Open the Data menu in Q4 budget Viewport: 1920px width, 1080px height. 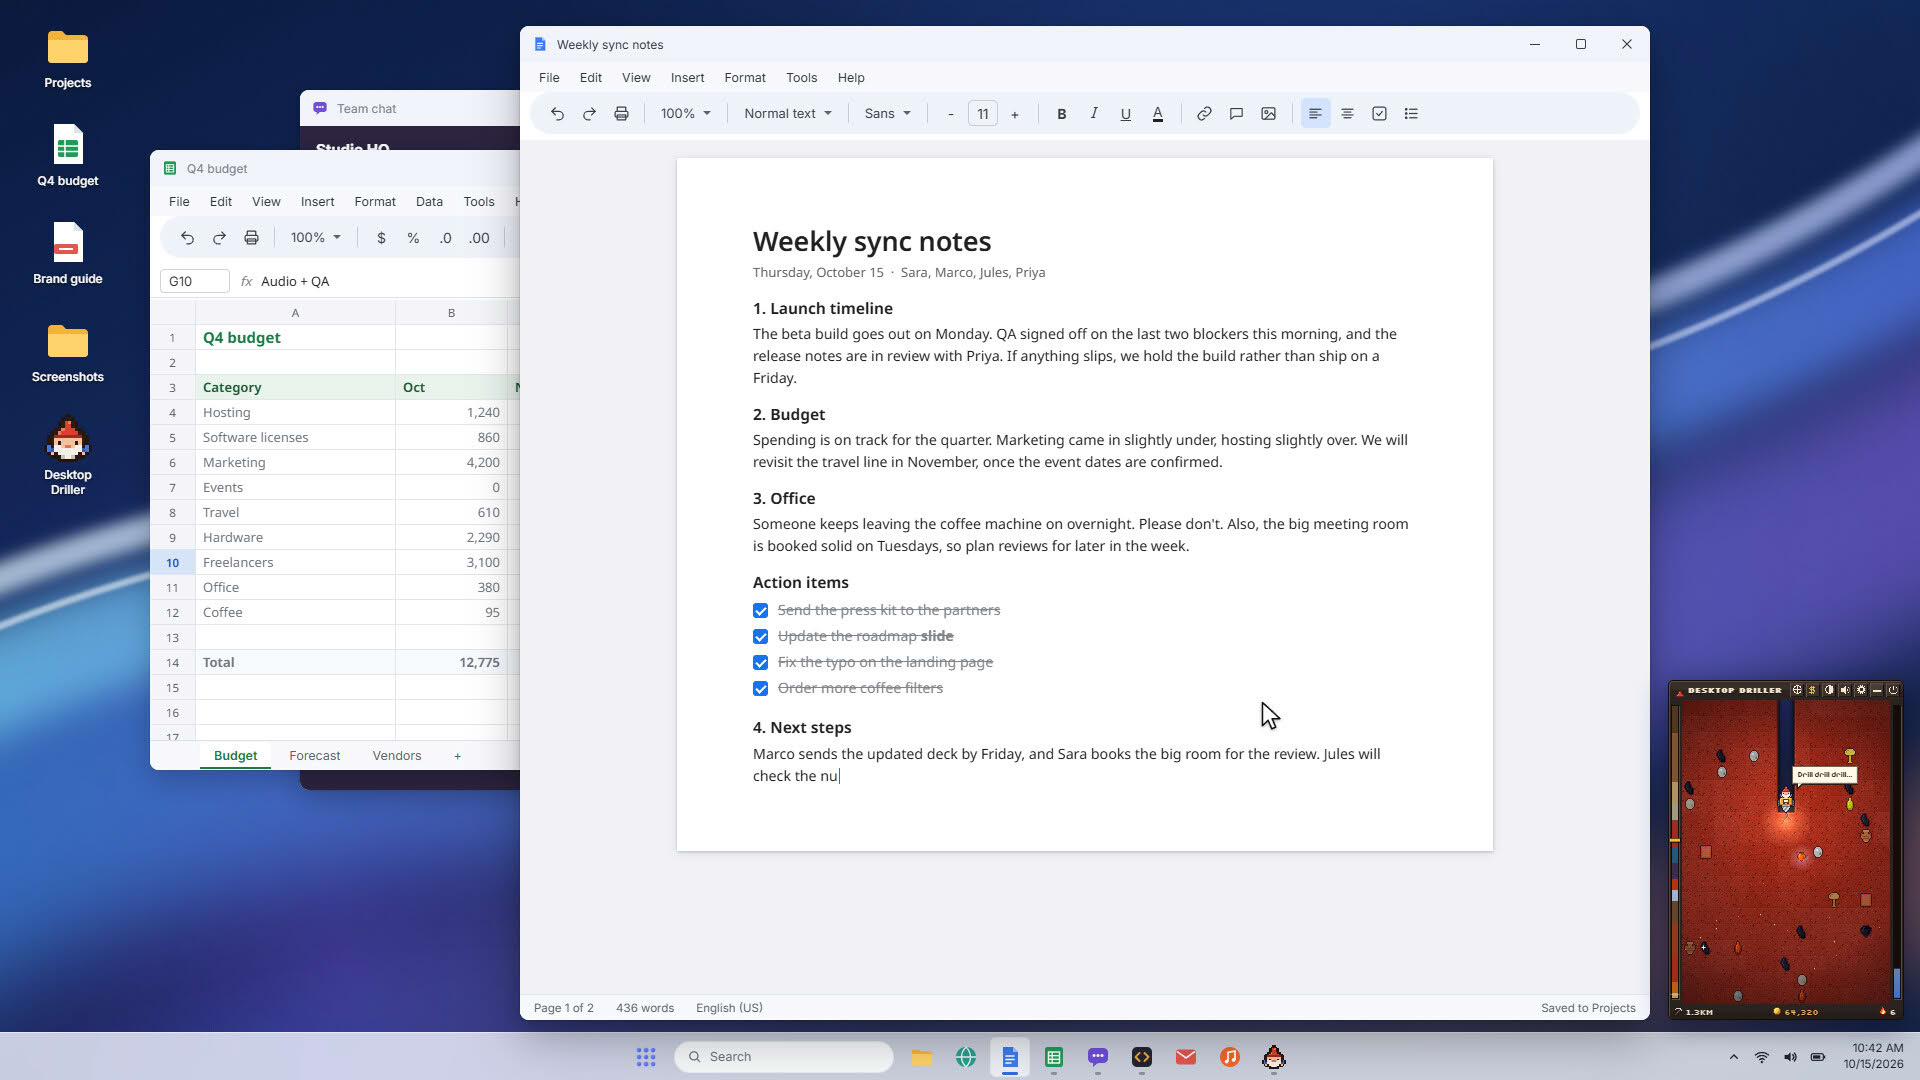pyautogui.click(x=429, y=202)
